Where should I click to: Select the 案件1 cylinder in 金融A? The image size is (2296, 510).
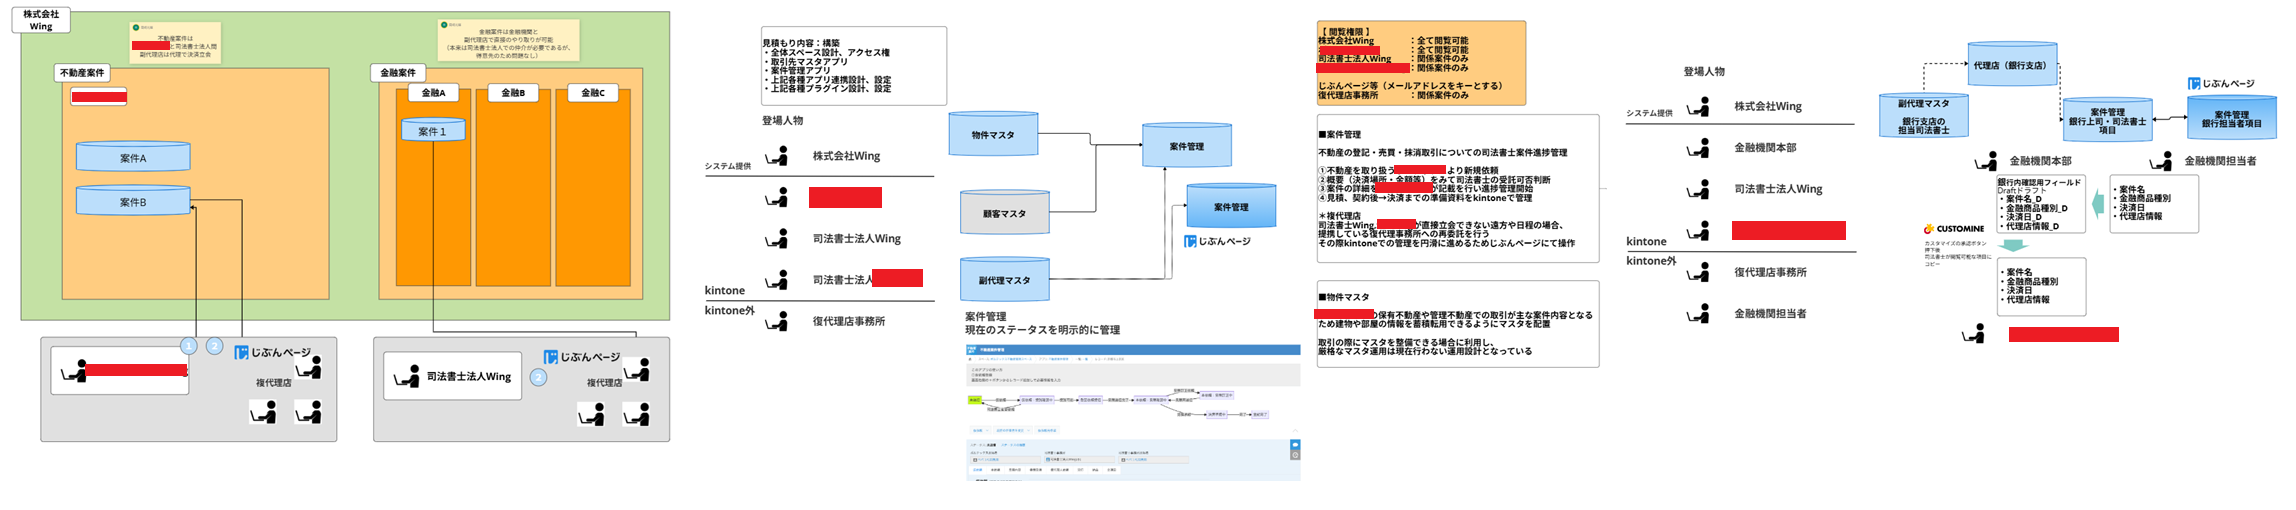[432, 131]
